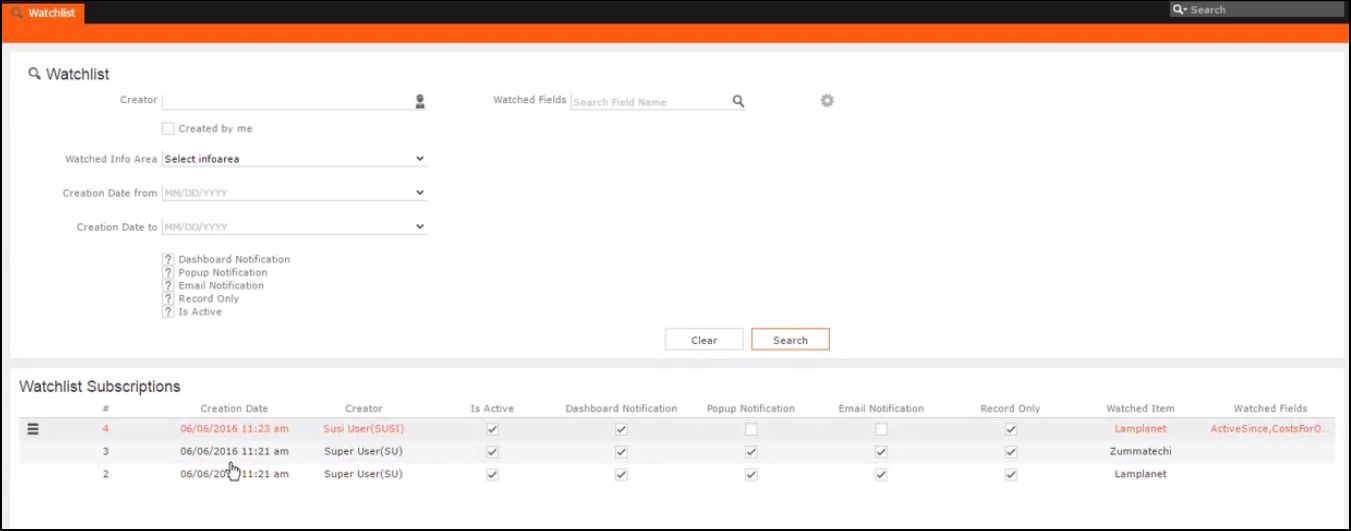Viewport: 1351px width, 531px height.
Task: Check Email Notification for Susi User row
Action: [x=881, y=429]
